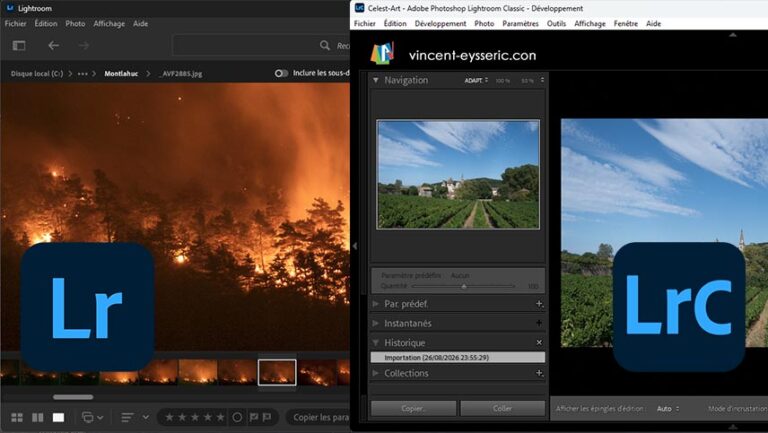Click the filmstrip horizontal scrollbar in Lightroom
The image size is (768, 433).
(73, 397)
